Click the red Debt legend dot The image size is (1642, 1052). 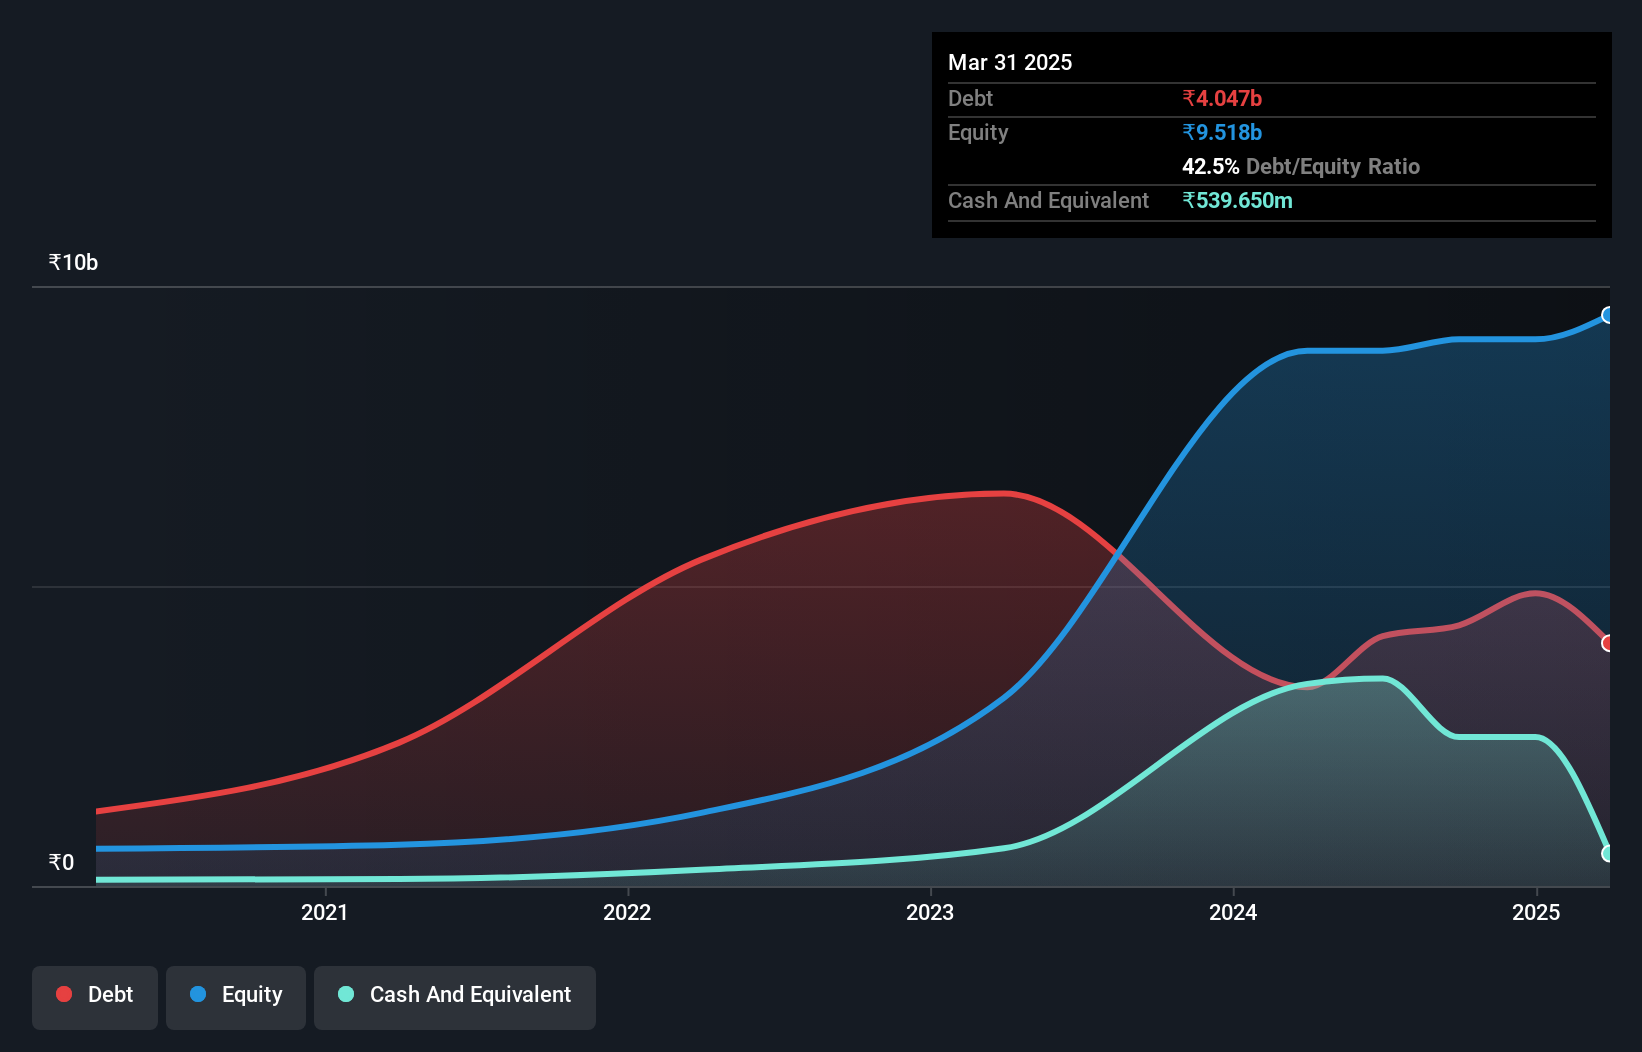(64, 994)
